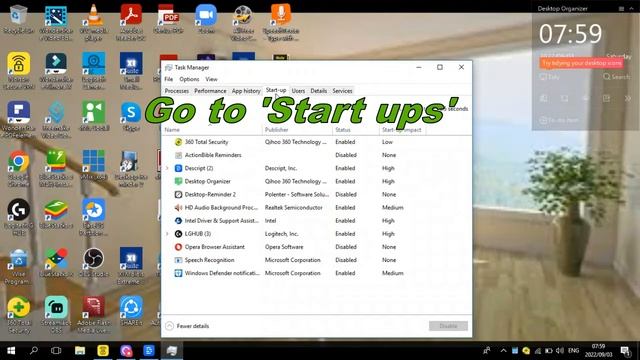Viewport: 640px width, 360px height.
Task: Select the 360 Total Security startup icon
Action: click(178, 142)
